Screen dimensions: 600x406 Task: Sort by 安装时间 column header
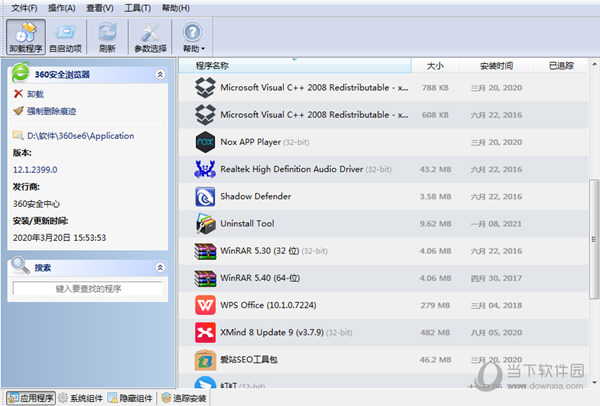pos(496,65)
